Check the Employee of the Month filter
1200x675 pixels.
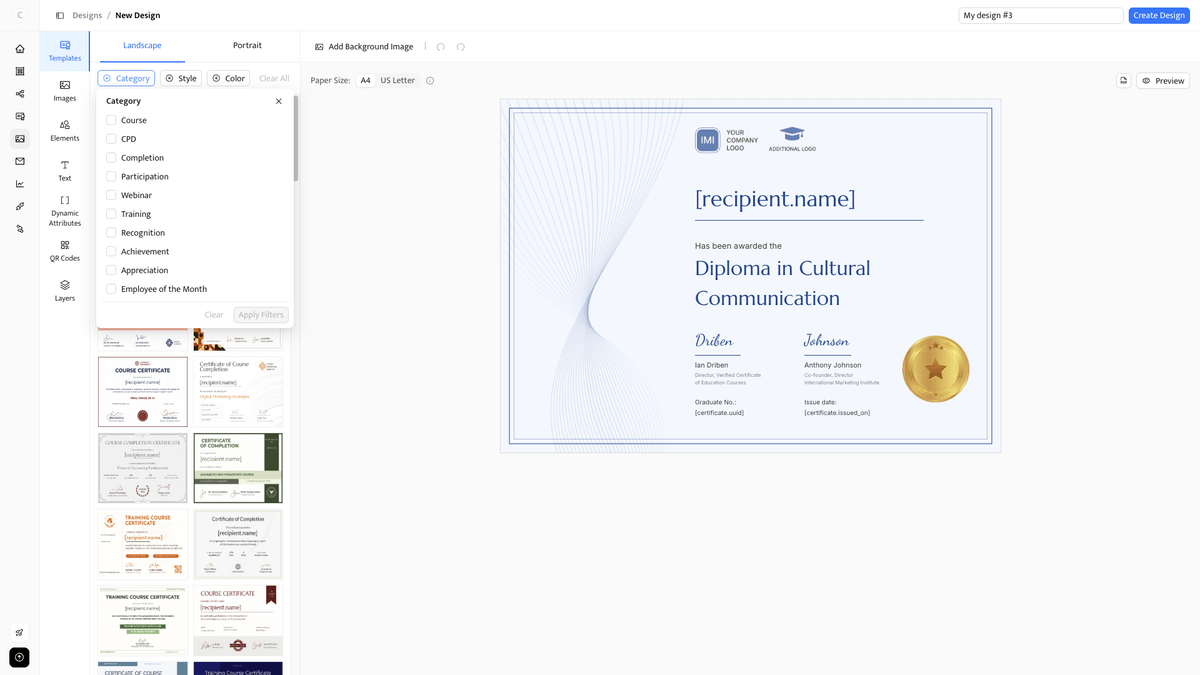tap(113, 288)
